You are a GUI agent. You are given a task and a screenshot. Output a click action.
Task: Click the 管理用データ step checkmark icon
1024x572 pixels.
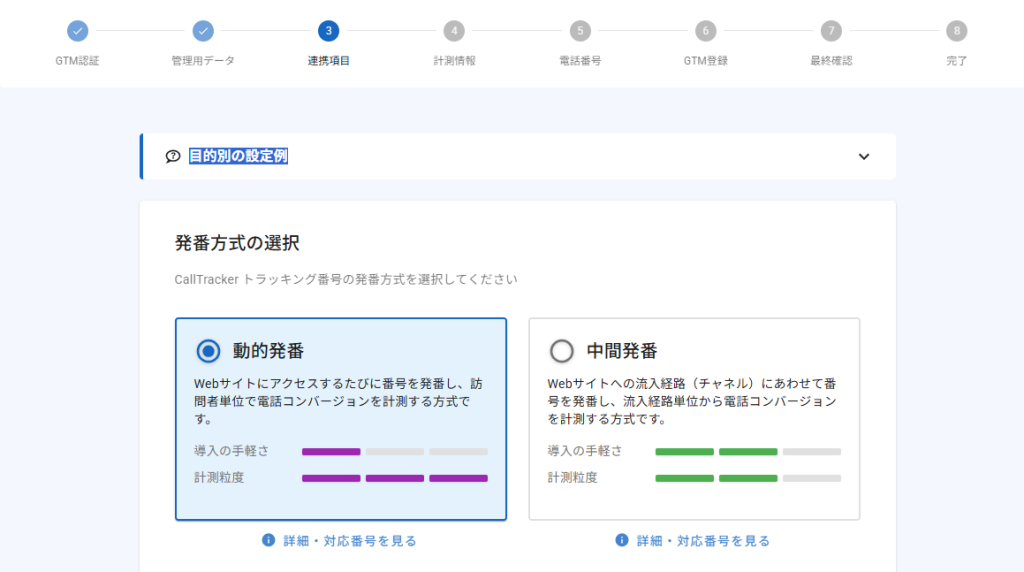click(x=203, y=31)
